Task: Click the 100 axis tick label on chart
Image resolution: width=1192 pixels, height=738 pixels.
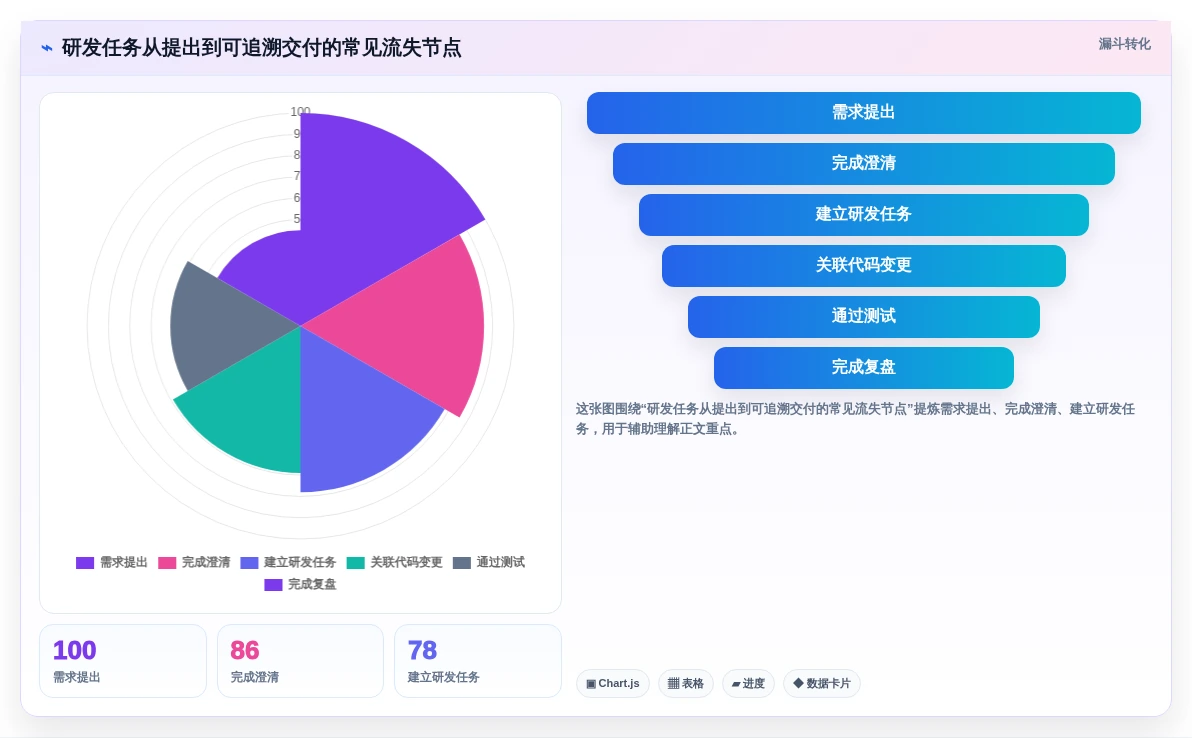Action: tap(300, 112)
